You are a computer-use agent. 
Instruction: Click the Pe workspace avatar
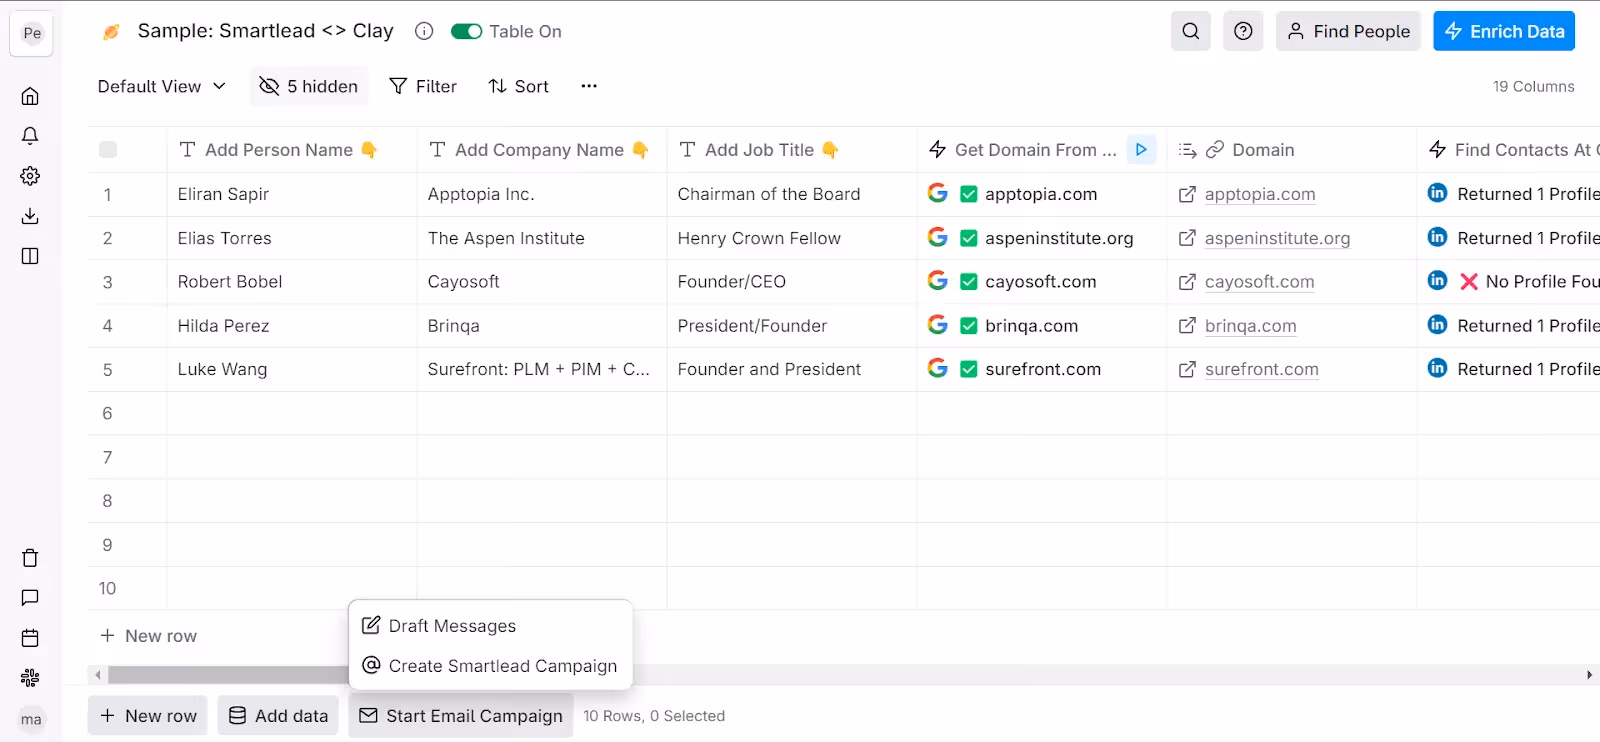pos(32,33)
